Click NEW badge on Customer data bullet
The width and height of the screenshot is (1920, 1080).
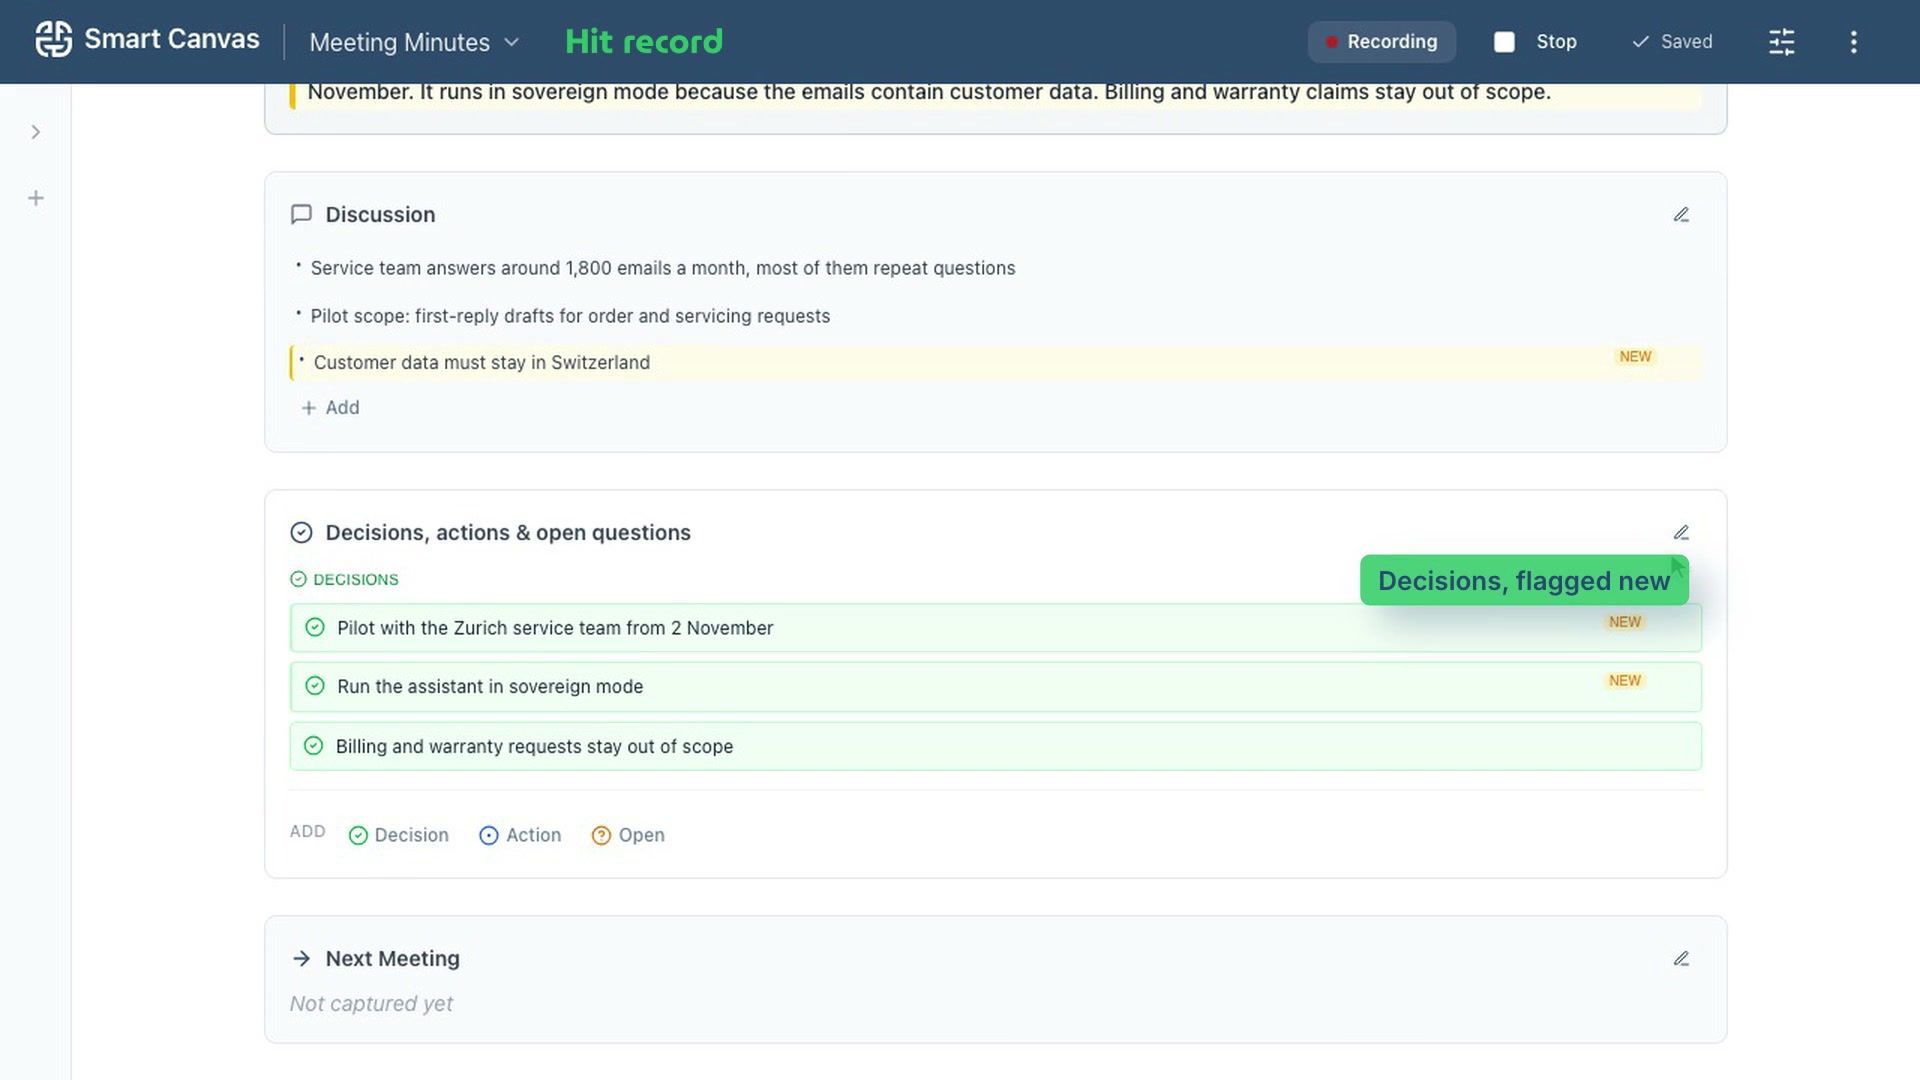coord(1635,357)
